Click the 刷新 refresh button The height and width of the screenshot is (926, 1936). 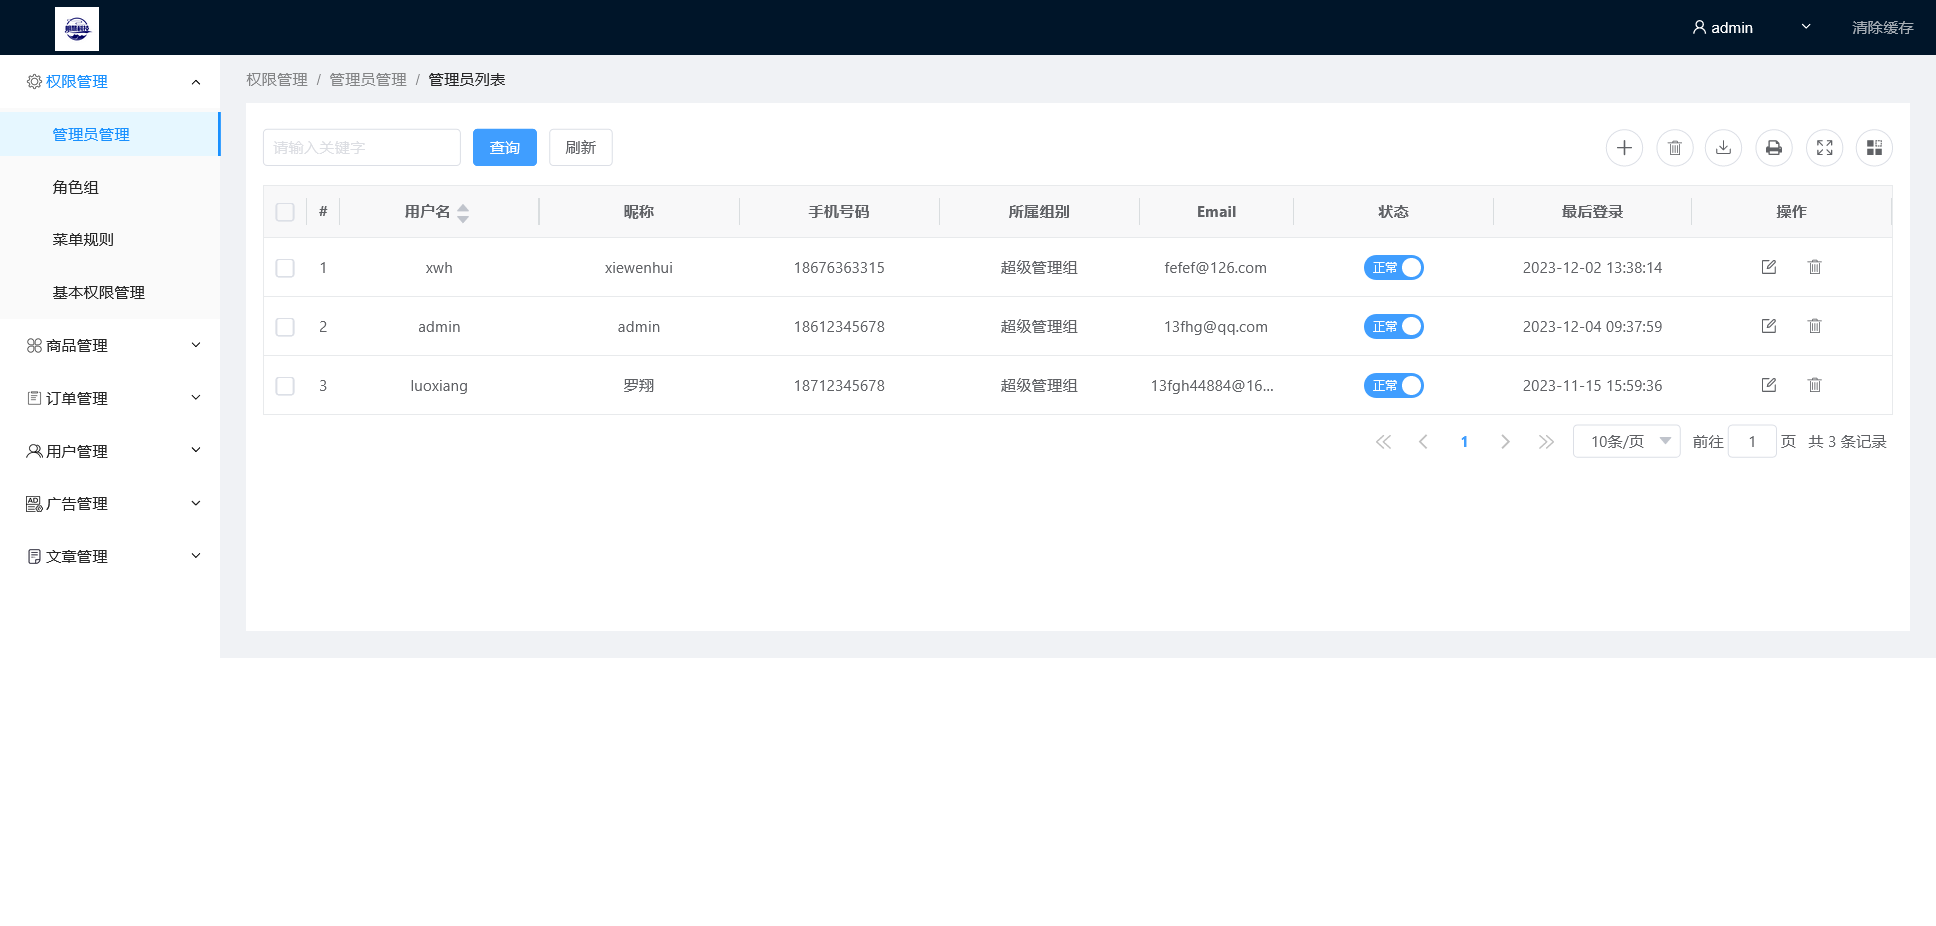pos(580,148)
